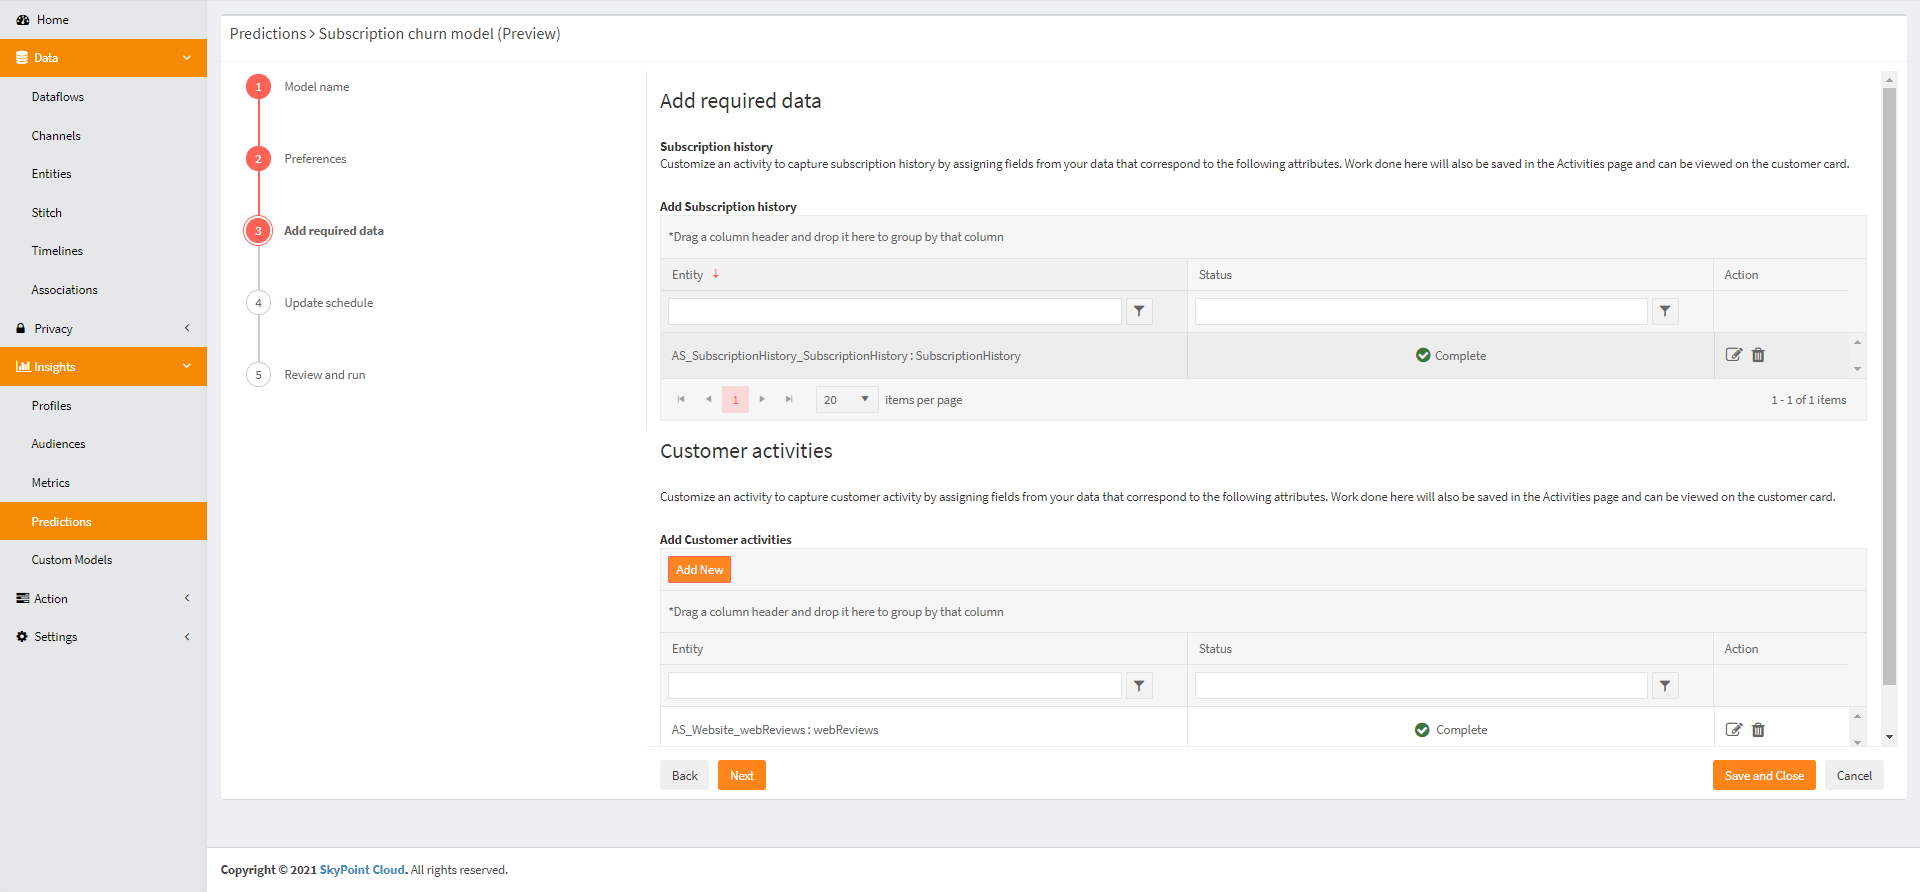
Task: Click step 2 Preferences circle
Action: [x=258, y=159]
